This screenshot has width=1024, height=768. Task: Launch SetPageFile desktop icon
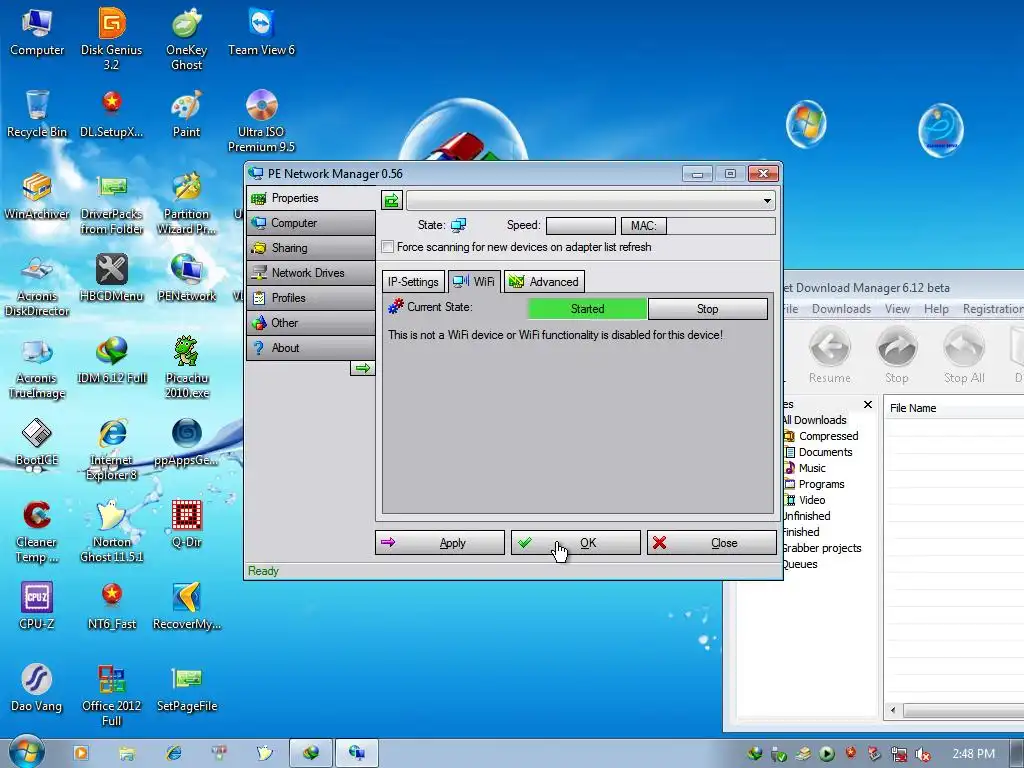(x=186, y=689)
